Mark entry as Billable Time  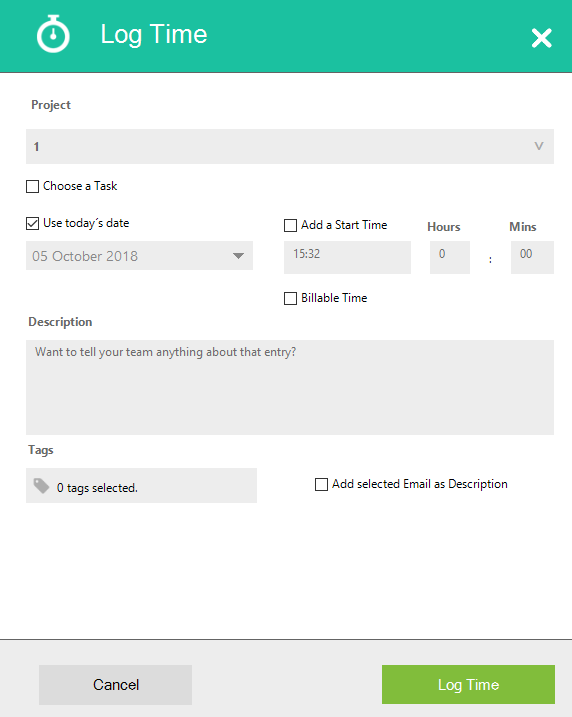[290, 299]
